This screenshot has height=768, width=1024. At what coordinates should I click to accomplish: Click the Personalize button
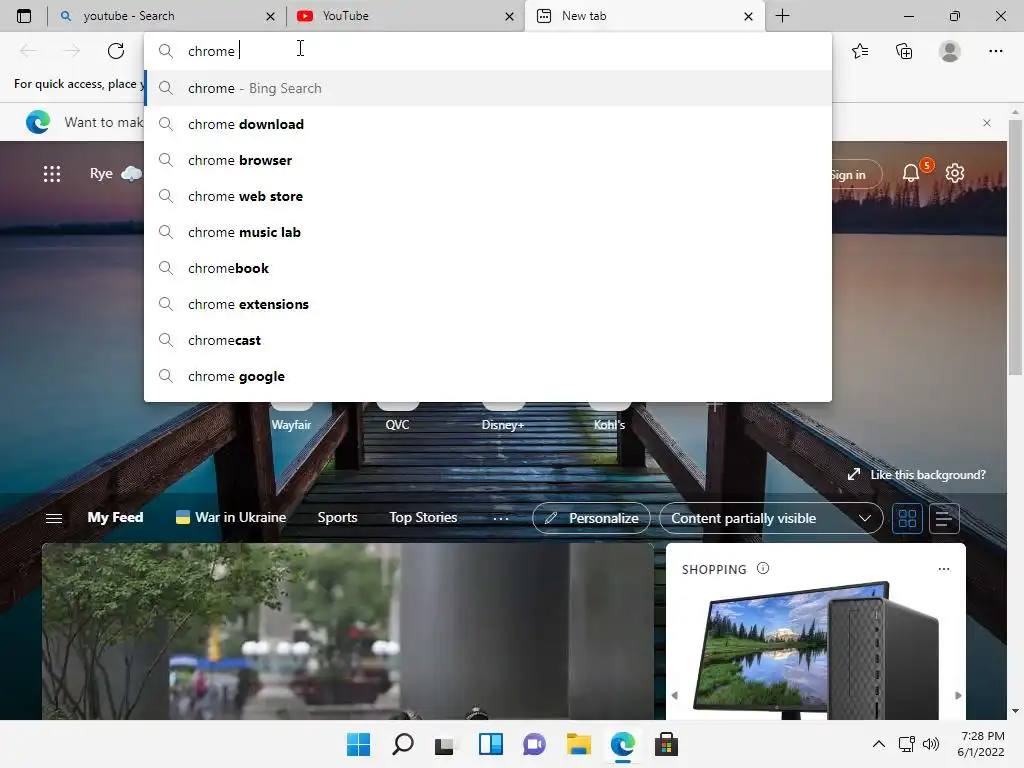click(591, 519)
